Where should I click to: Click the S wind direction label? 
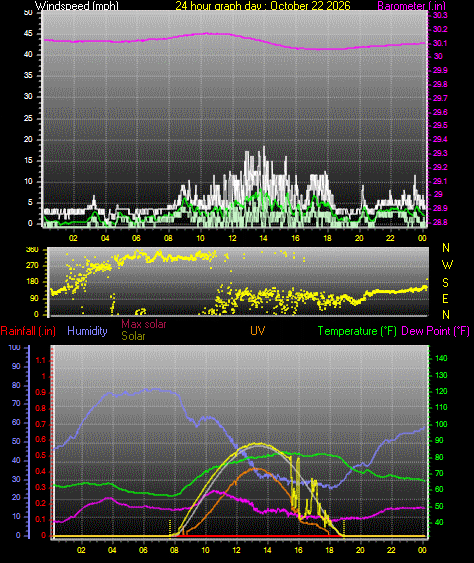(446, 283)
